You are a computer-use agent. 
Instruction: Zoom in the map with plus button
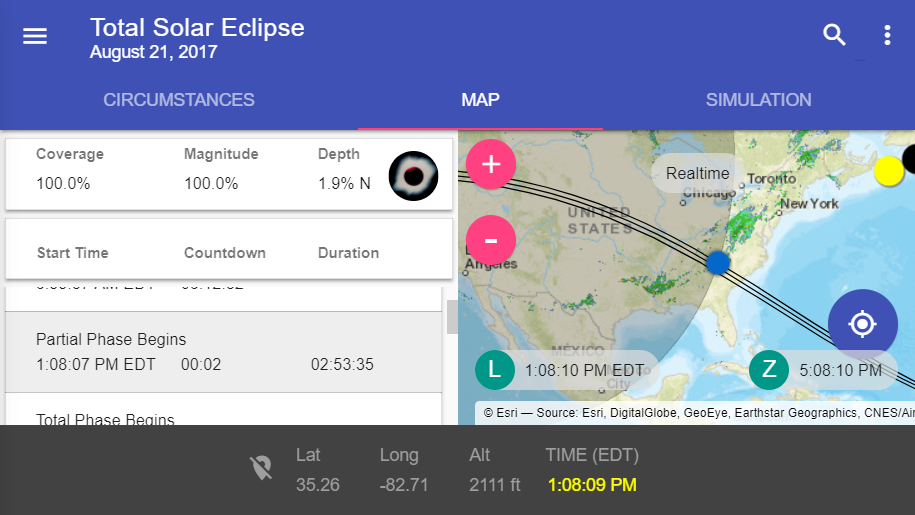tap(491, 164)
